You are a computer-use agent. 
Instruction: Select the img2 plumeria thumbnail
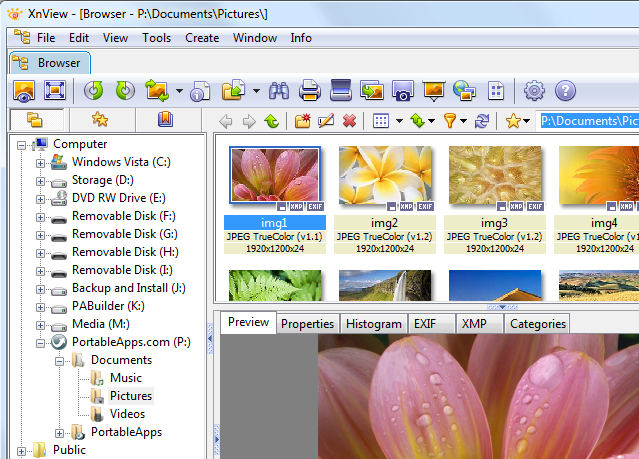385,176
